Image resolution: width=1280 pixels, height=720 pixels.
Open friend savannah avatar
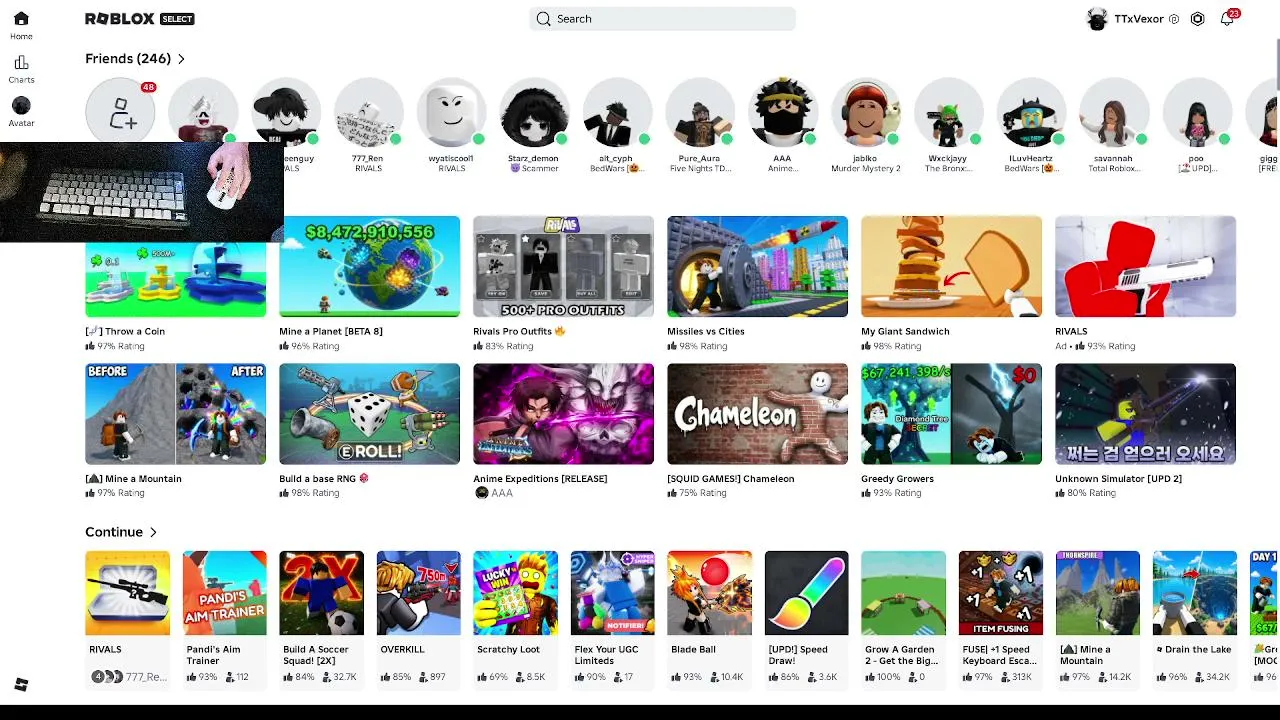1113,113
